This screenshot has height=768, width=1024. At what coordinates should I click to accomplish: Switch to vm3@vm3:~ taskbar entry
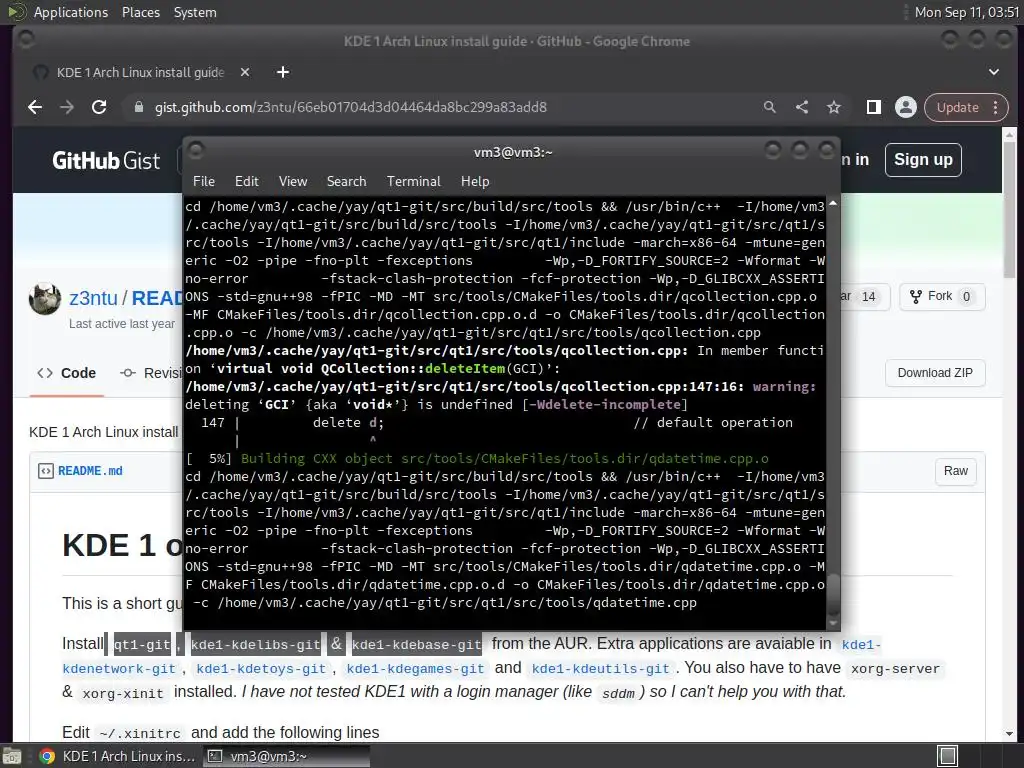[x=286, y=756]
